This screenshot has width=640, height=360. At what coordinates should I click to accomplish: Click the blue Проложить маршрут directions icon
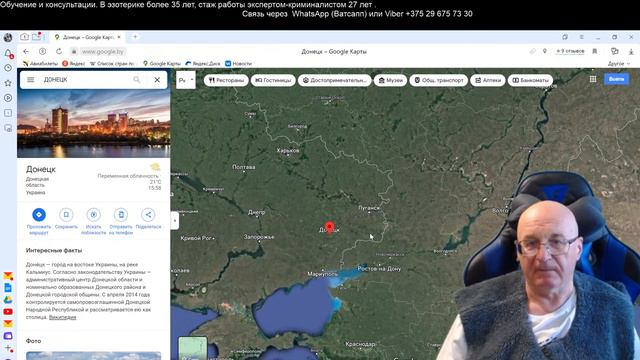coord(39,215)
